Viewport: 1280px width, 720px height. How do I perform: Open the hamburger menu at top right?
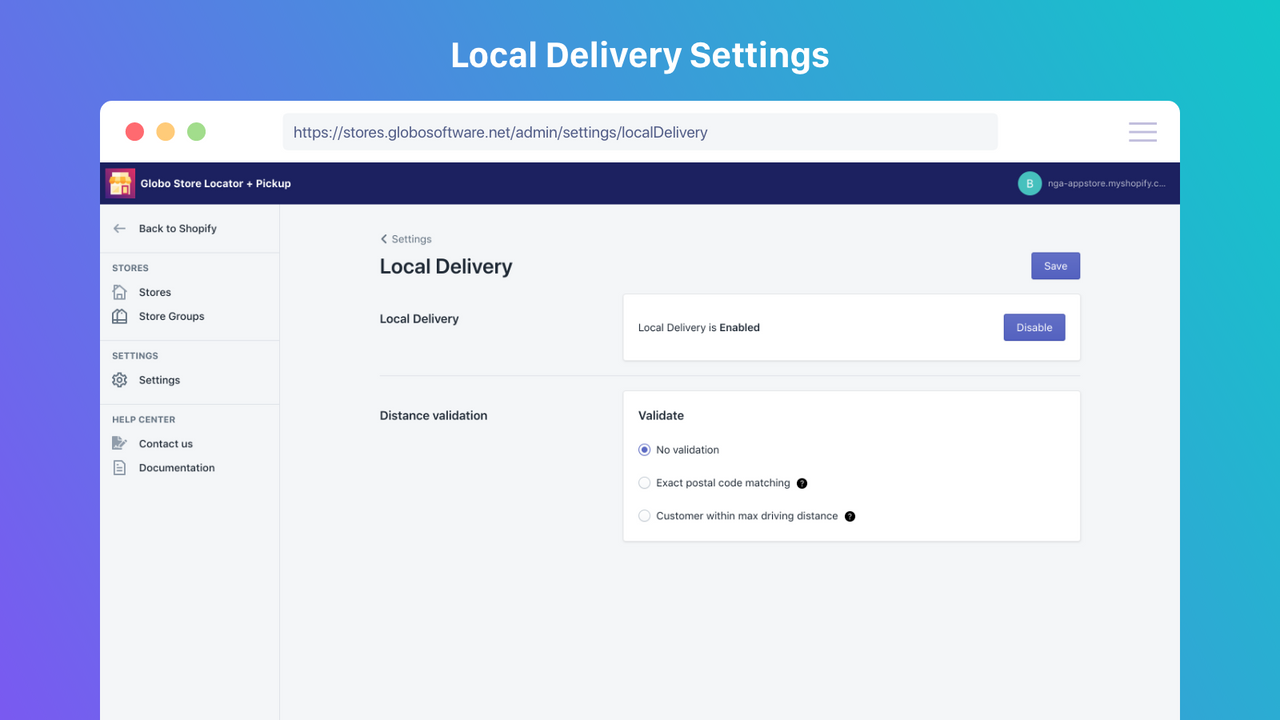(1142, 131)
